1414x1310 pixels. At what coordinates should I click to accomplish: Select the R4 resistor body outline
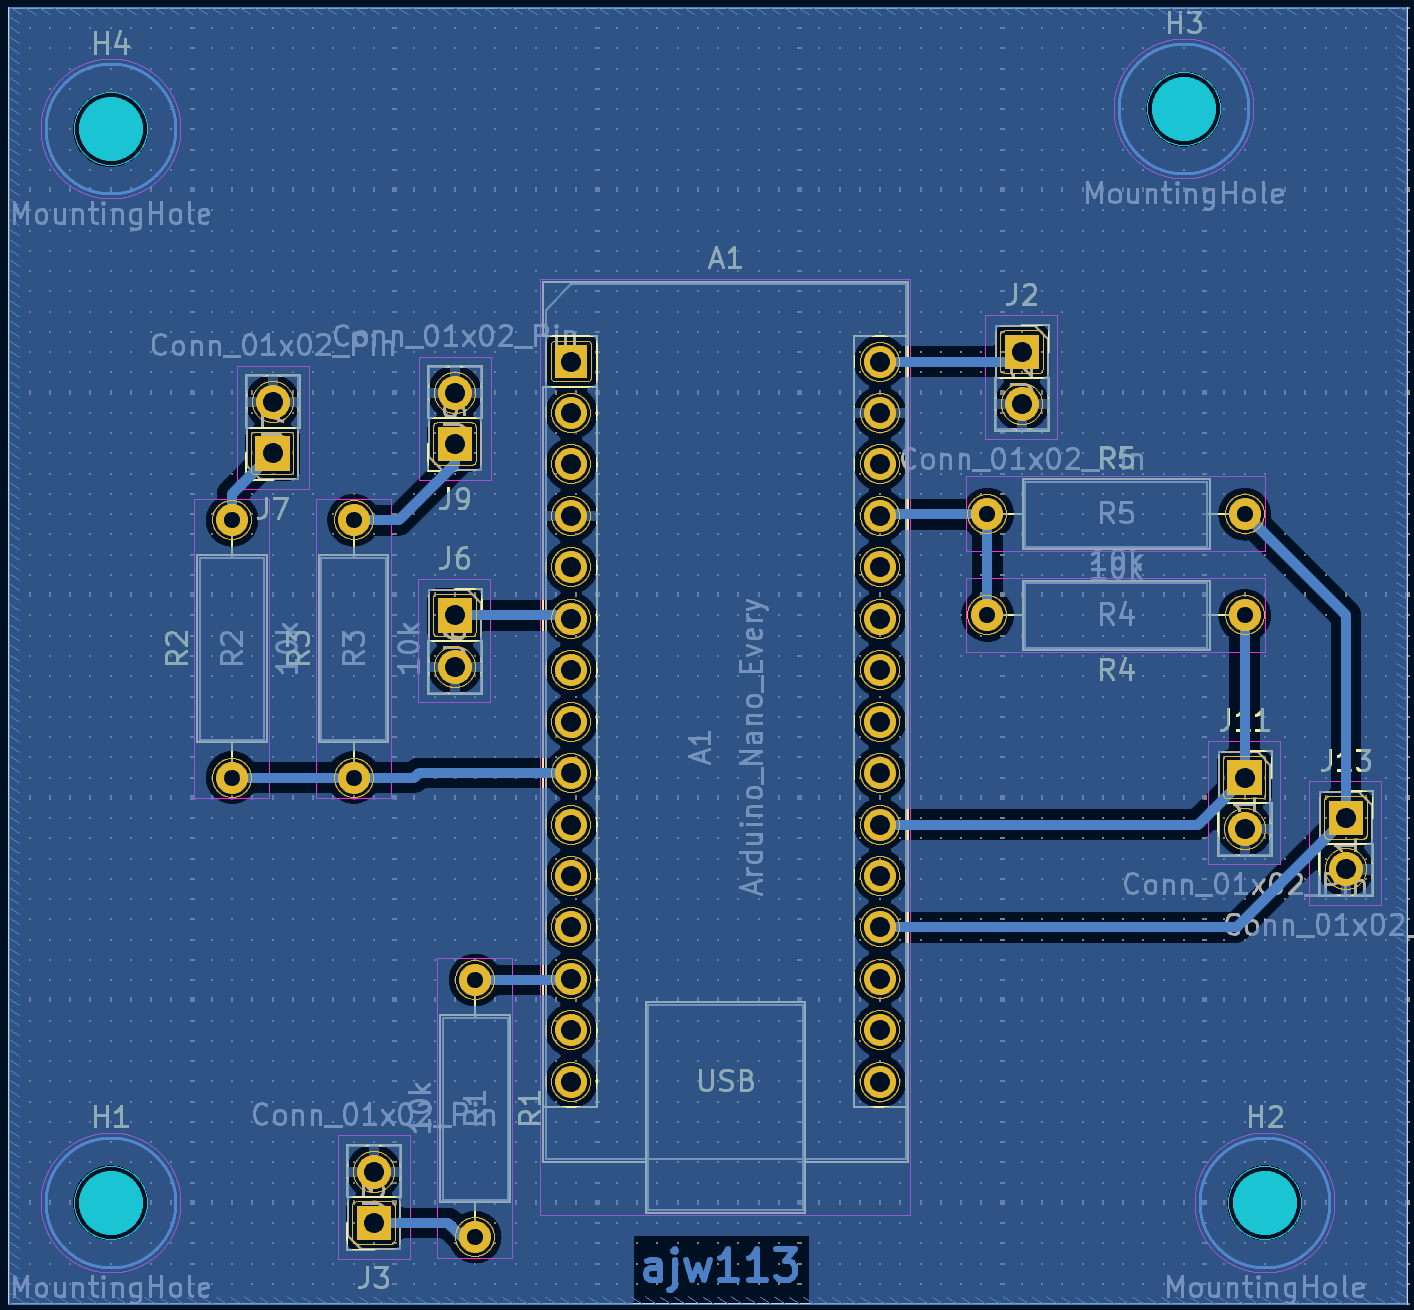1116,615
